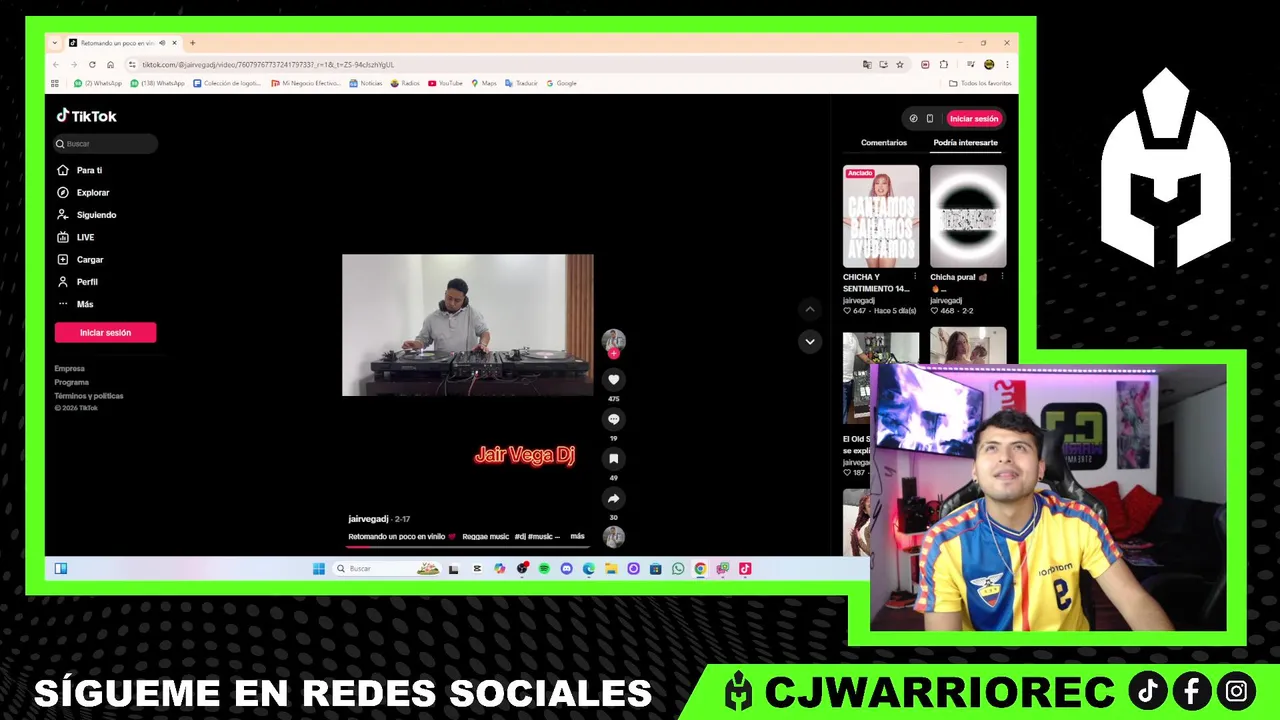Viewport: 1280px width, 720px height.
Task: Click the browser address bar URL
Action: (x=268, y=64)
